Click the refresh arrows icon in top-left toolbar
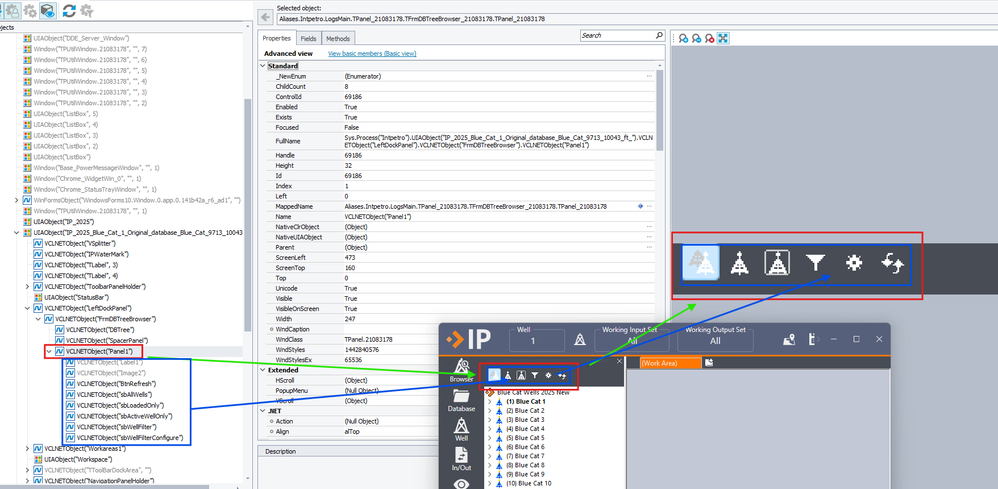This screenshot has height=489, width=998. (x=69, y=10)
